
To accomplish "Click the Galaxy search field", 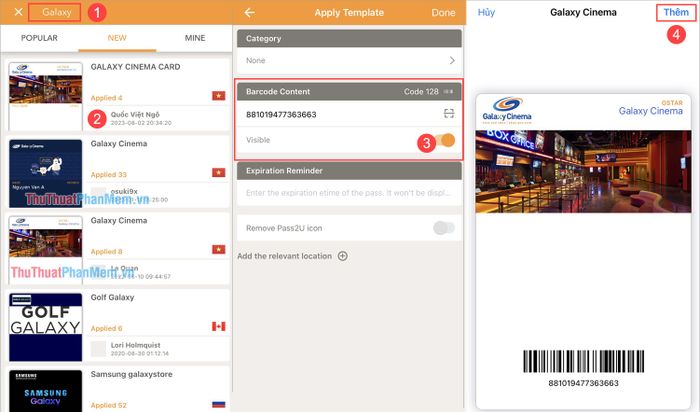I will pos(54,12).
